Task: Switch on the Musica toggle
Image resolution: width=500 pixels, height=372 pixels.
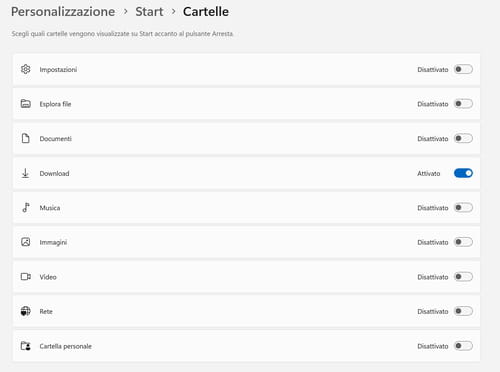Action: [463, 207]
